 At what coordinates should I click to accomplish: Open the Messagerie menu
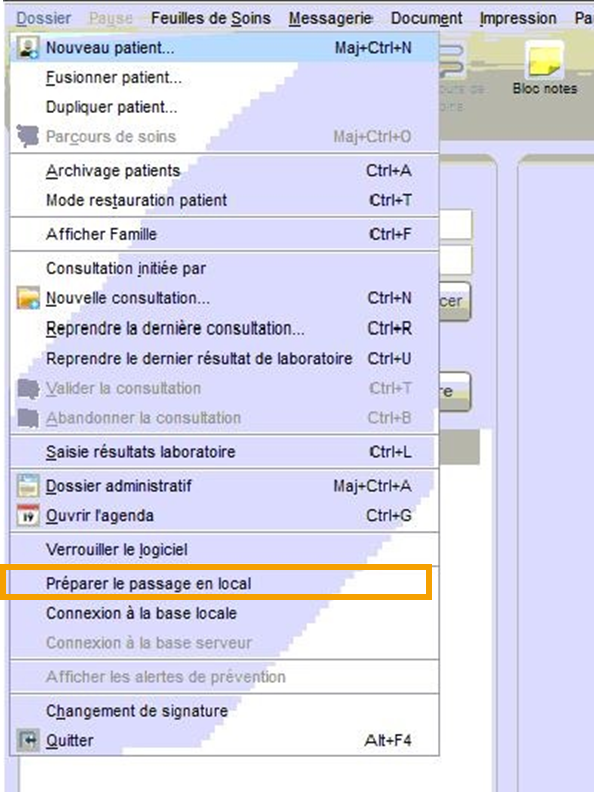[x=330, y=18]
